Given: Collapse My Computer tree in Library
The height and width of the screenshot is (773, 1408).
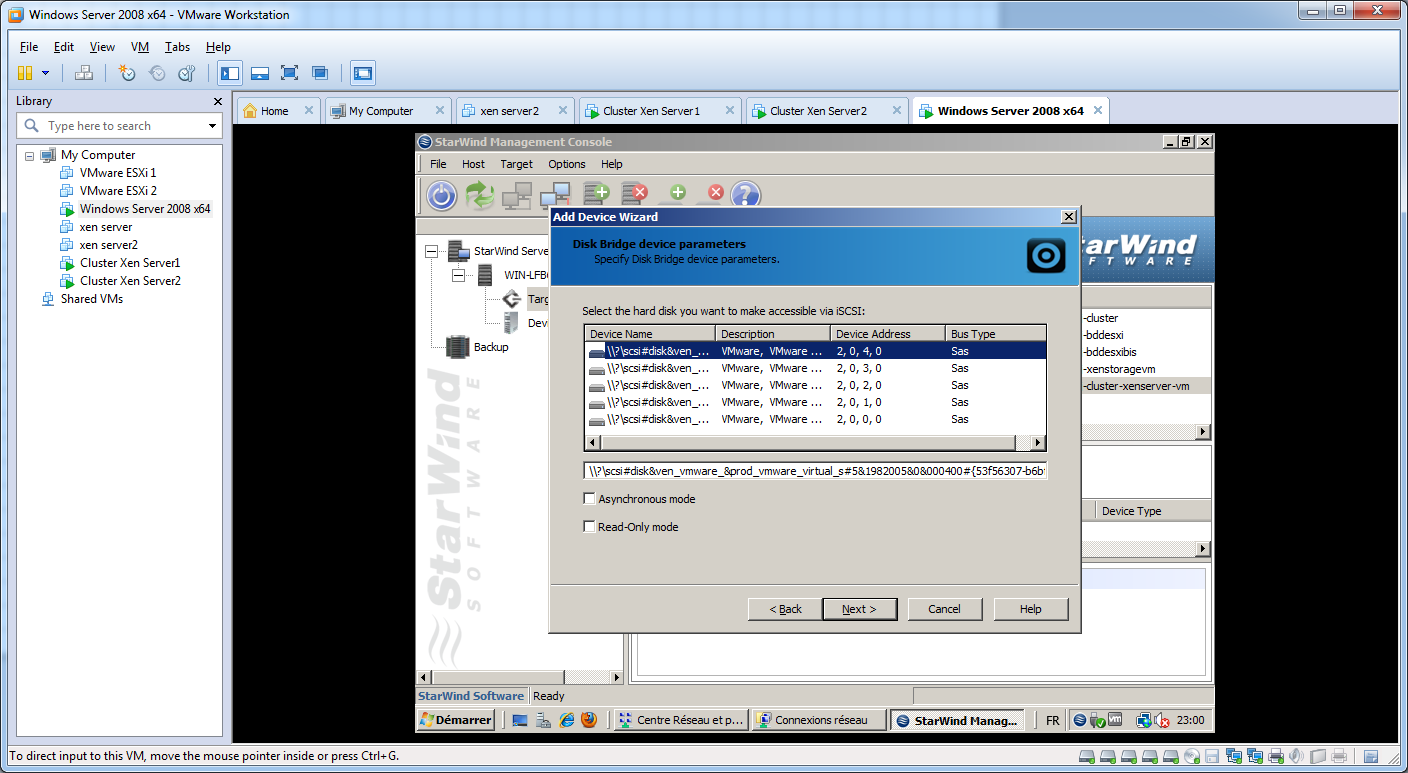Looking at the screenshot, I should pyautogui.click(x=29, y=156).
